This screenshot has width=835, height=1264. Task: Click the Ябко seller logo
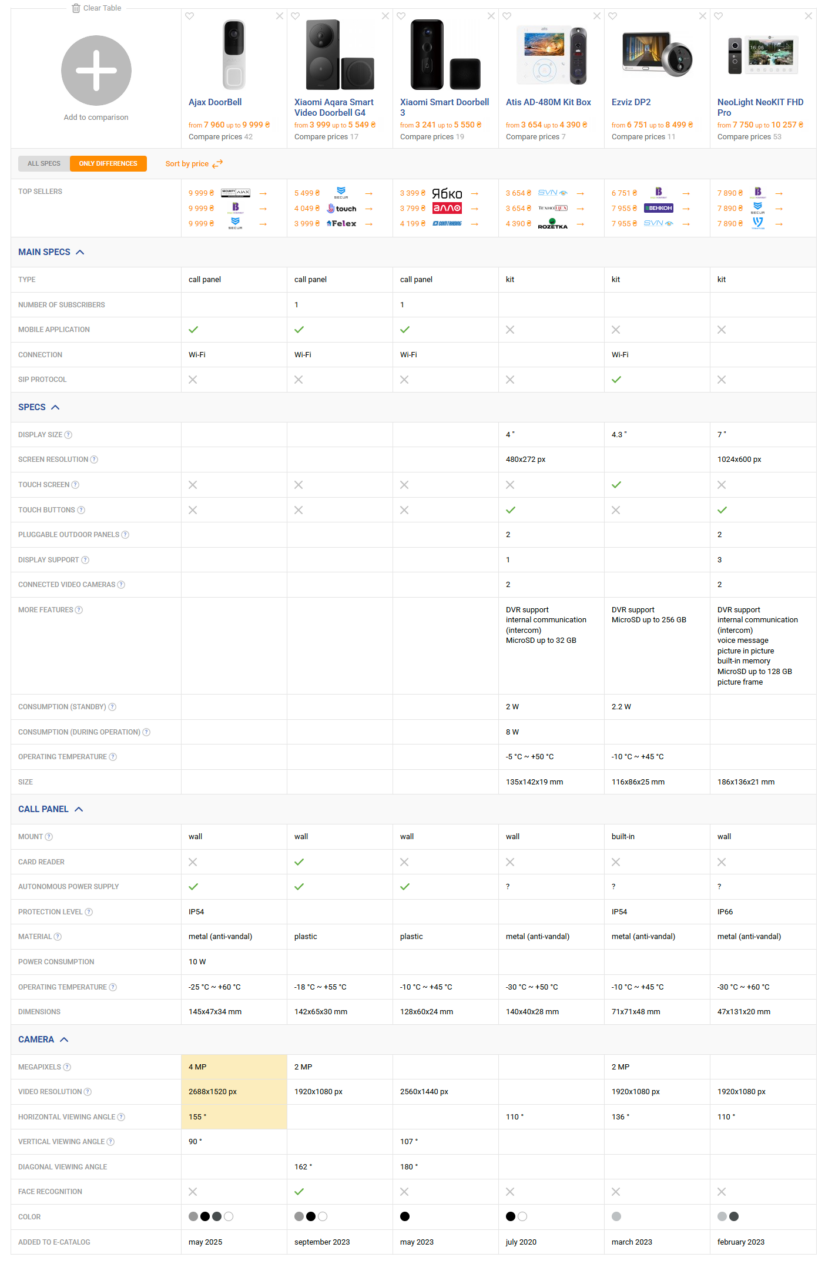(x=447, y=192)
